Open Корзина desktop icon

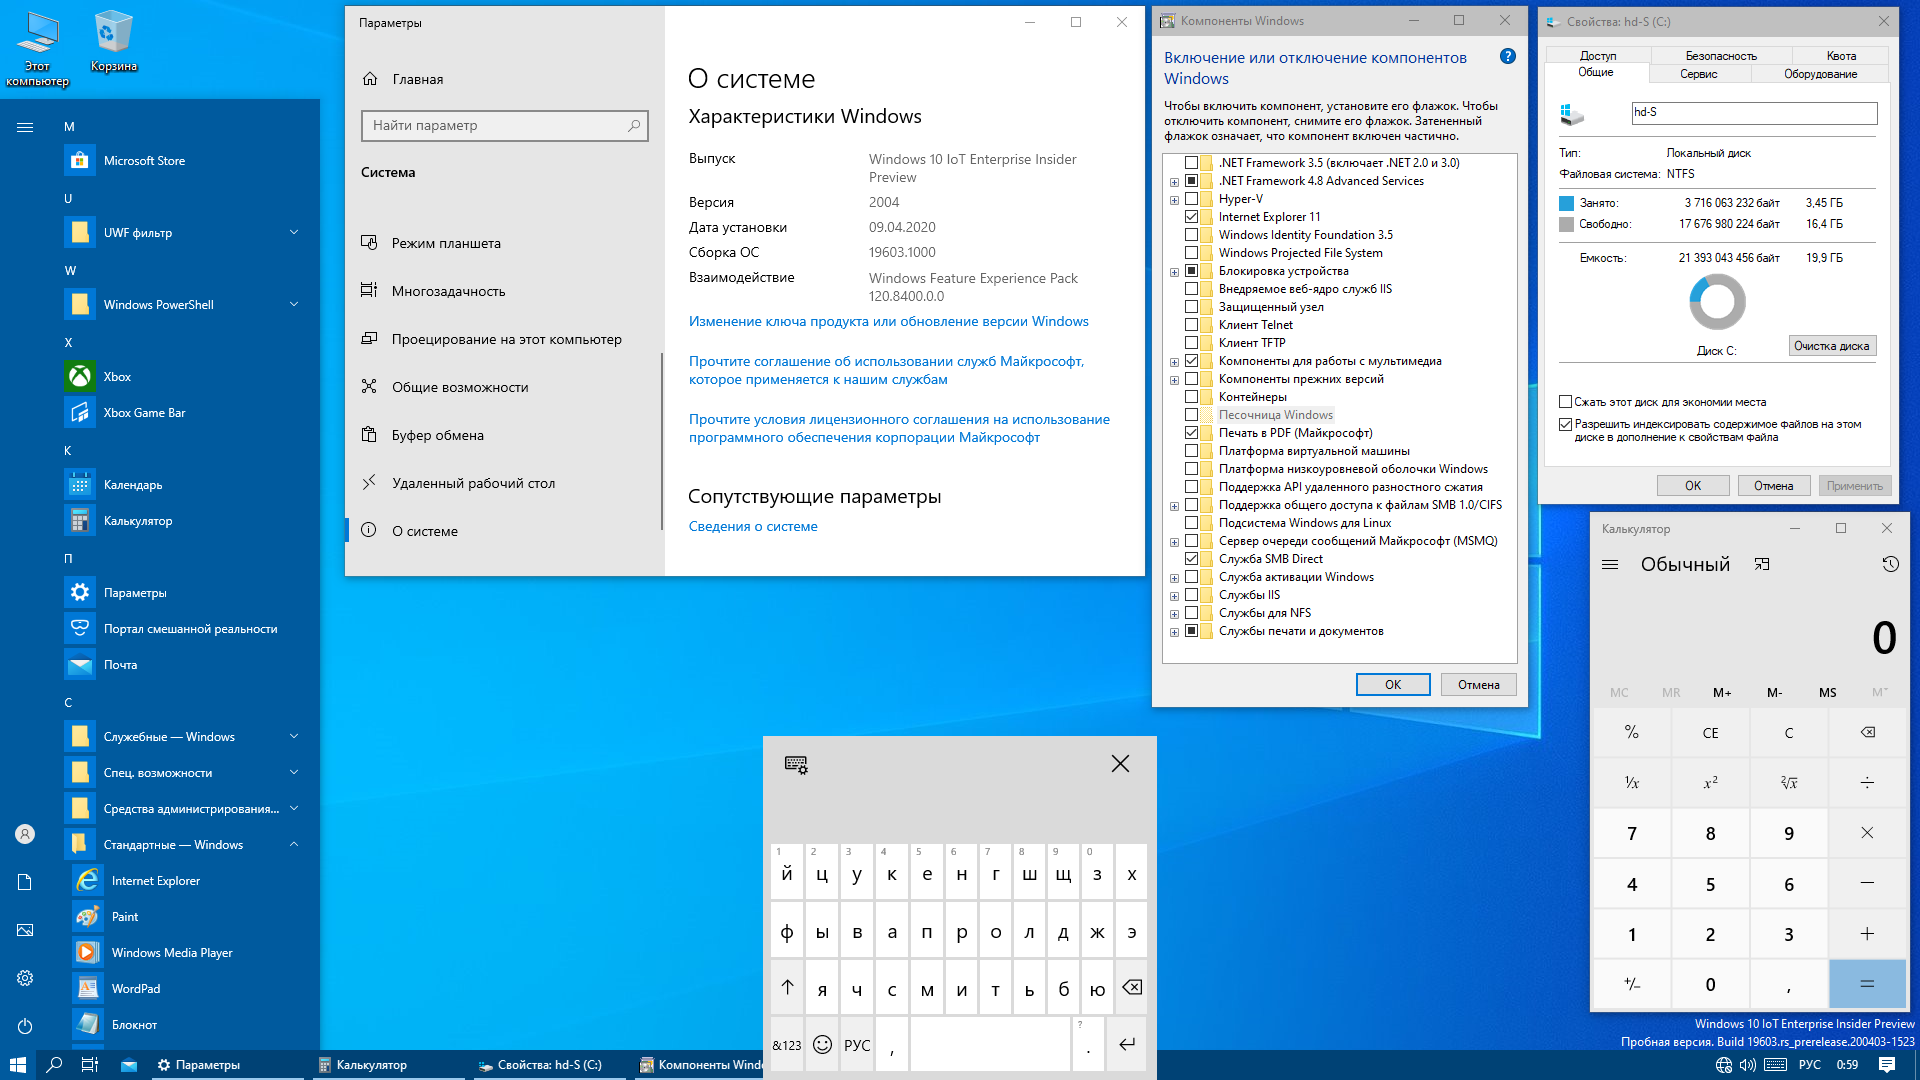[113, 42]
